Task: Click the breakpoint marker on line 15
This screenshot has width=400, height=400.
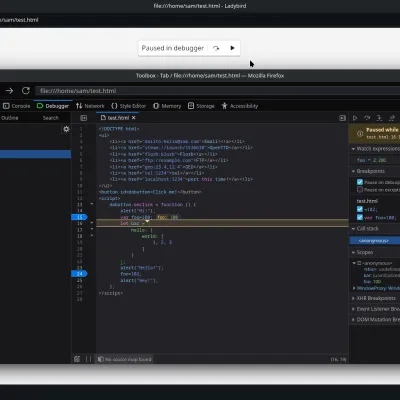Action: [x=79, y=217]
